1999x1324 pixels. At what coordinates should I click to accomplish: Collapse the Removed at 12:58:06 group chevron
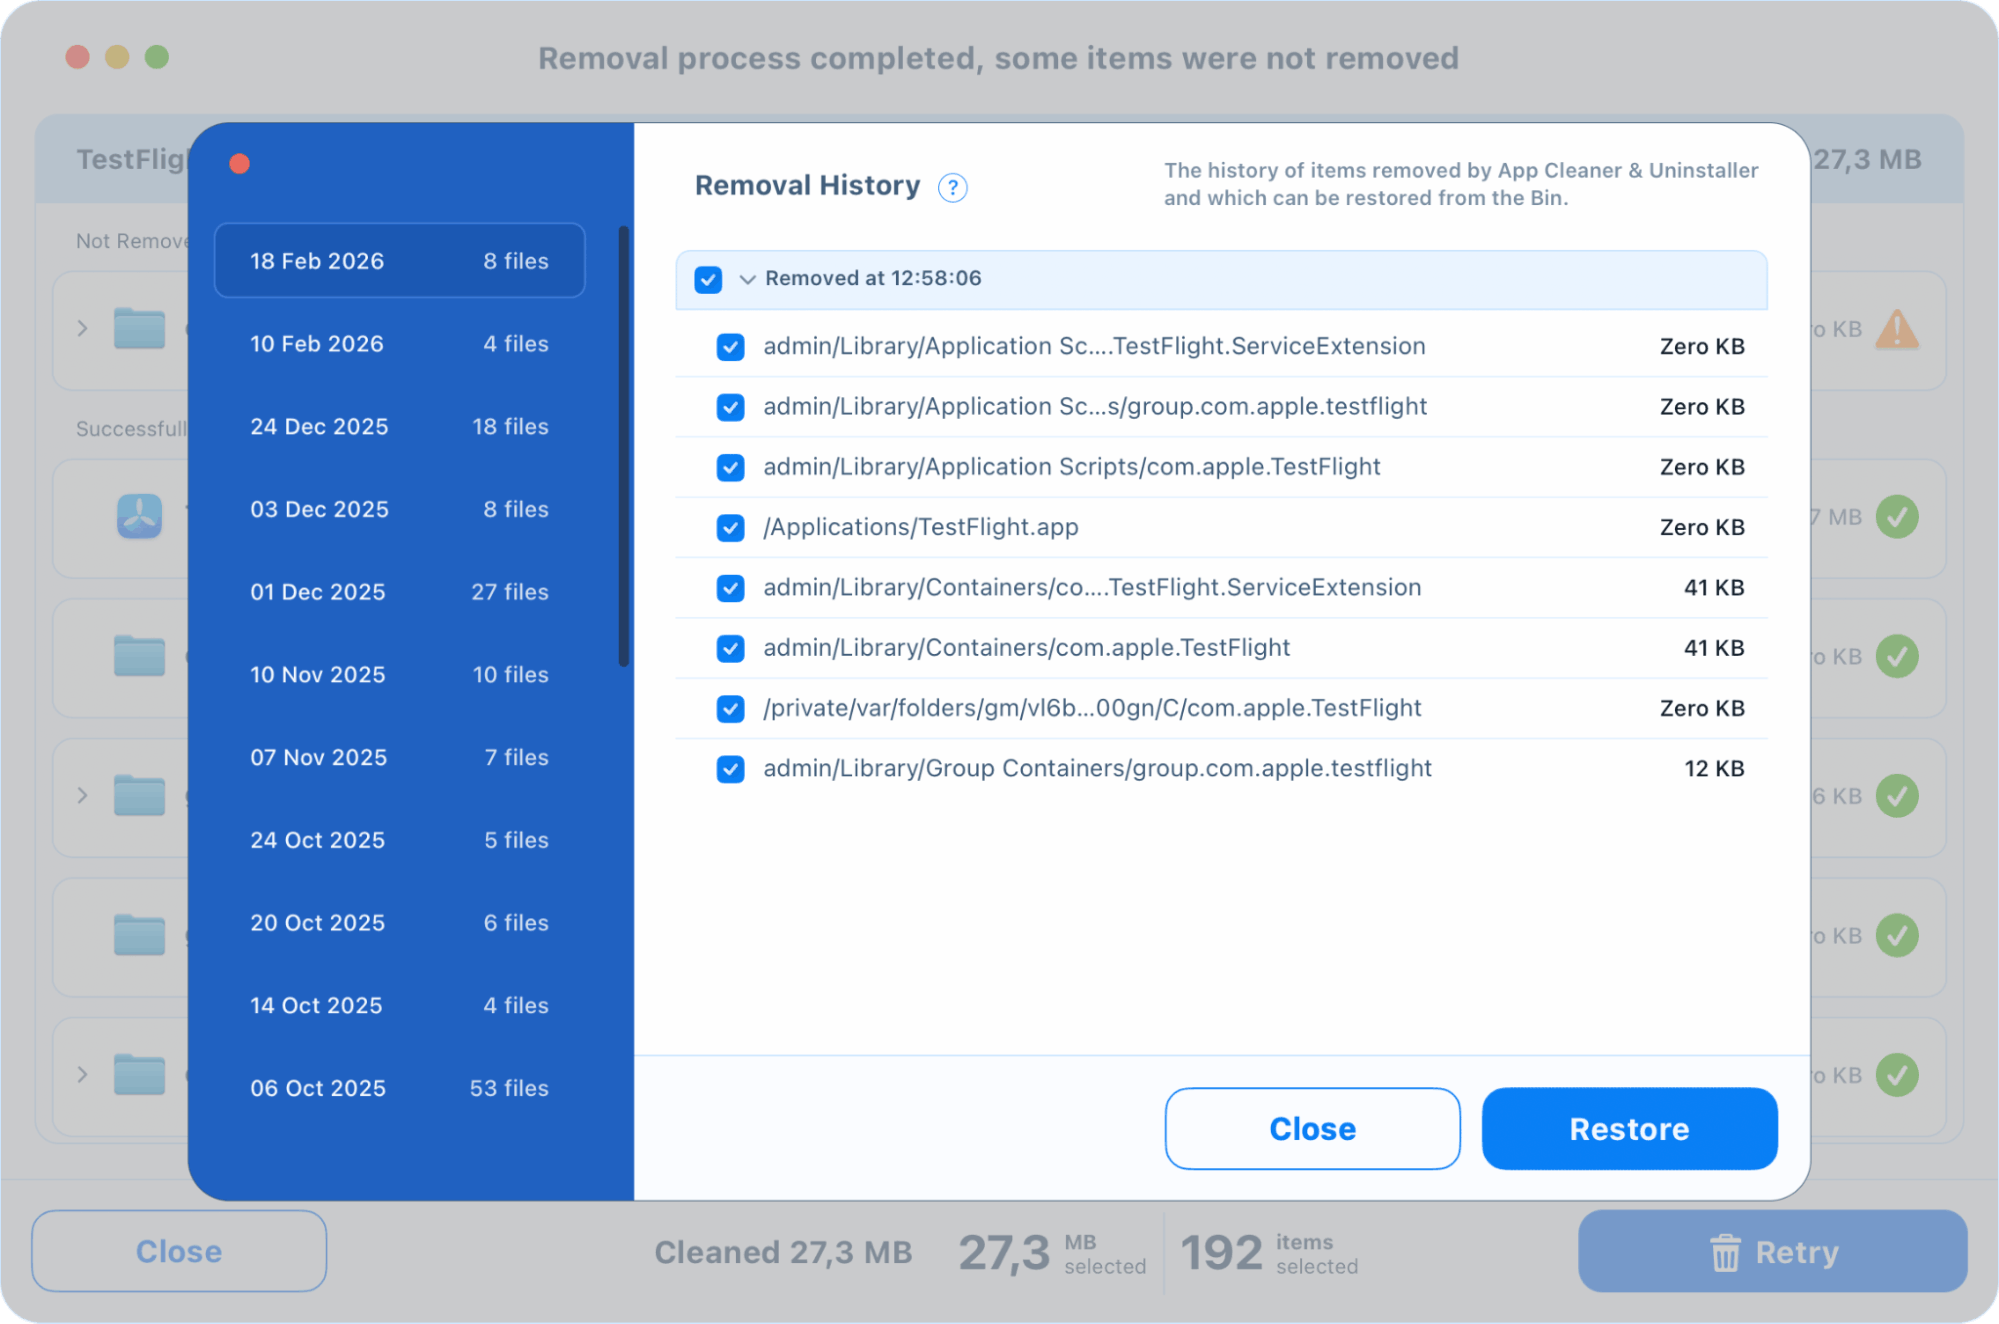click(746, 279)
